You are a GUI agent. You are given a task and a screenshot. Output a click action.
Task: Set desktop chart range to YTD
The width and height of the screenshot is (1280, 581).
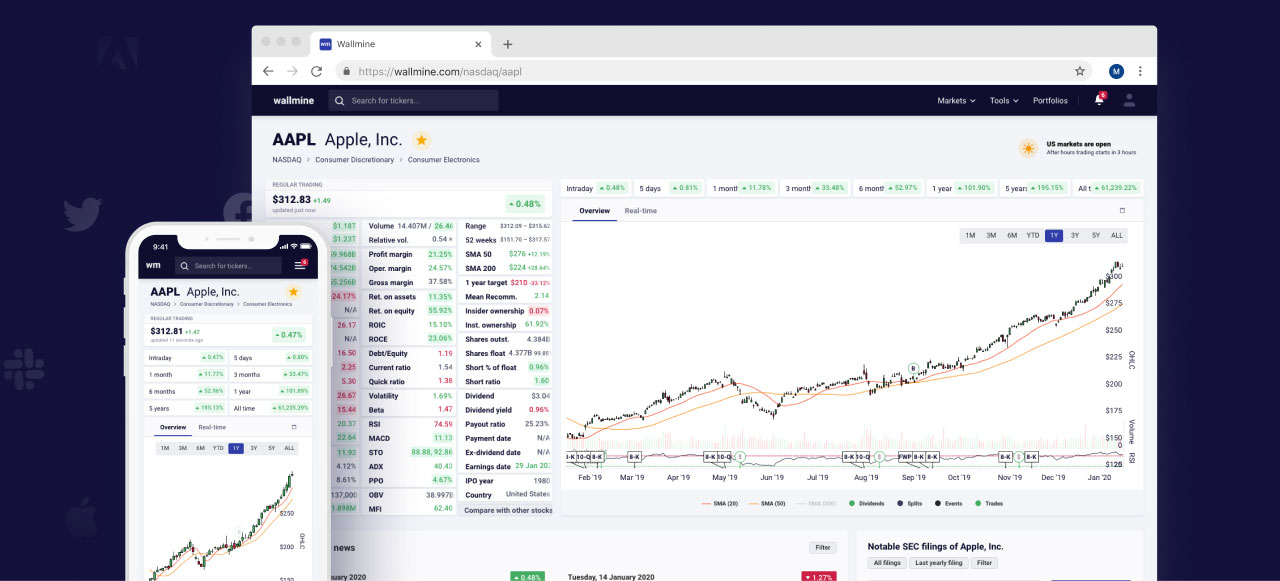point(1033,235)
